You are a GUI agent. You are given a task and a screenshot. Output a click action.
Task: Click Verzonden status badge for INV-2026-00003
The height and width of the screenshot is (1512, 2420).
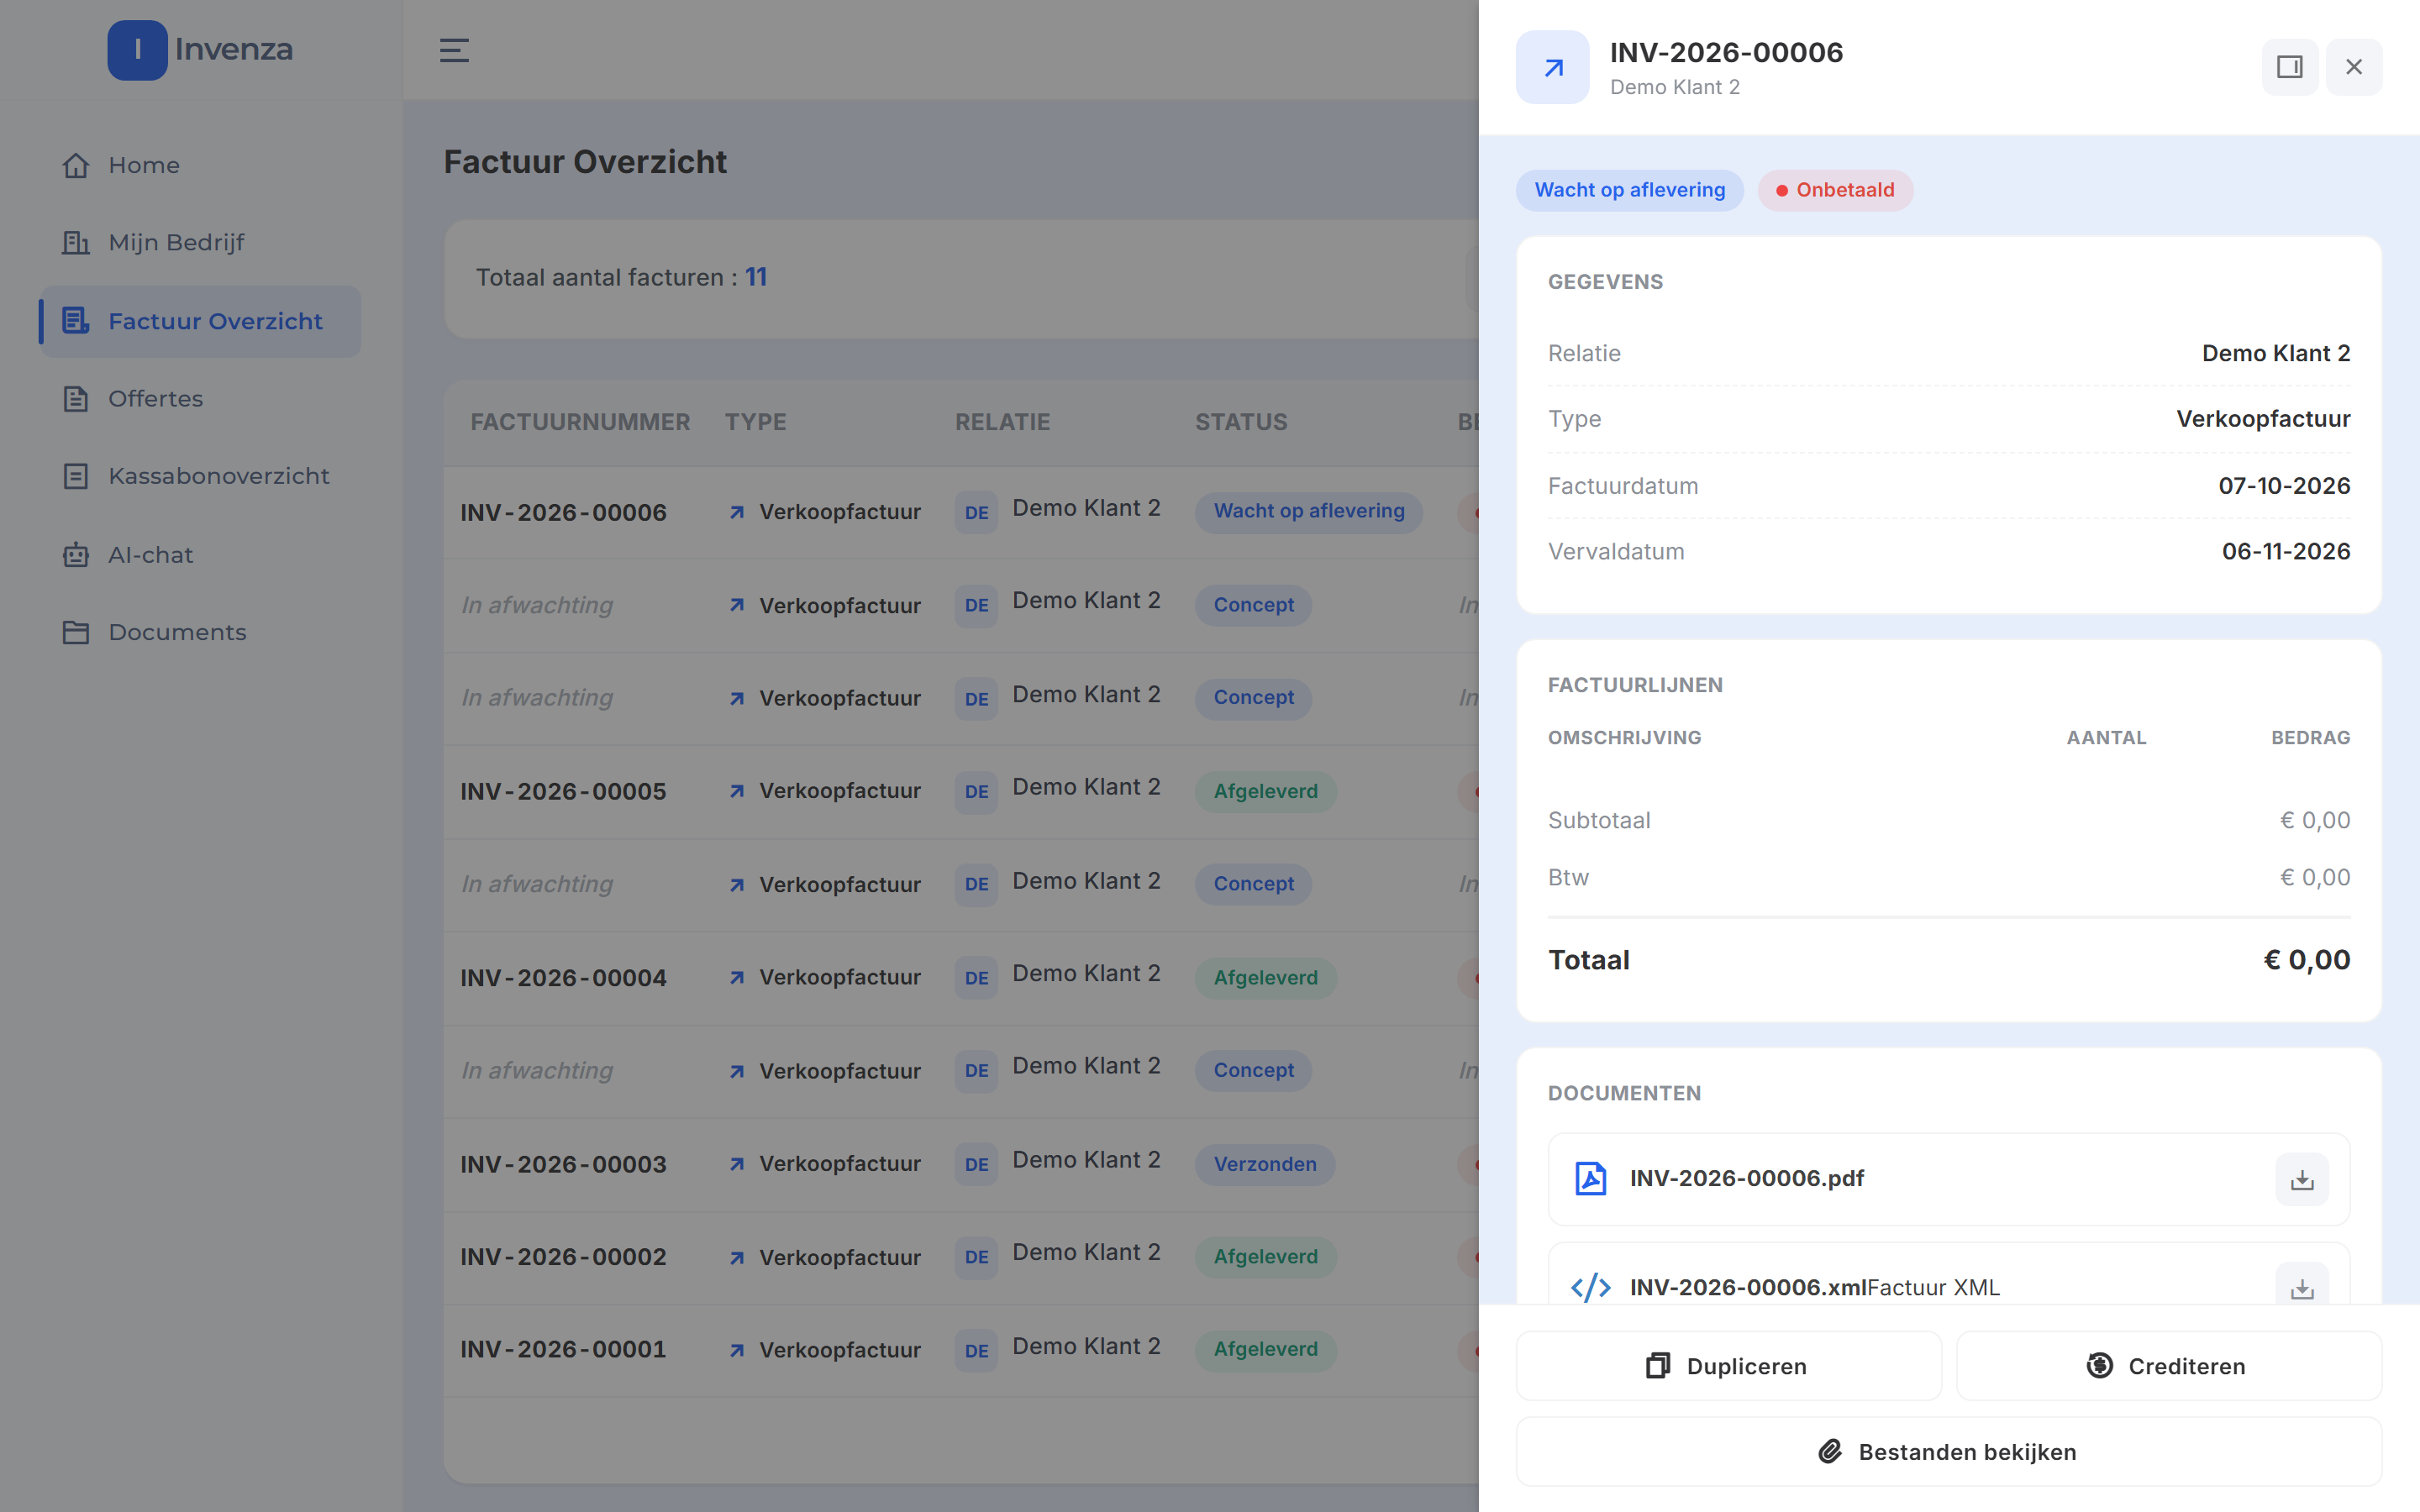coord(1265,1165)
